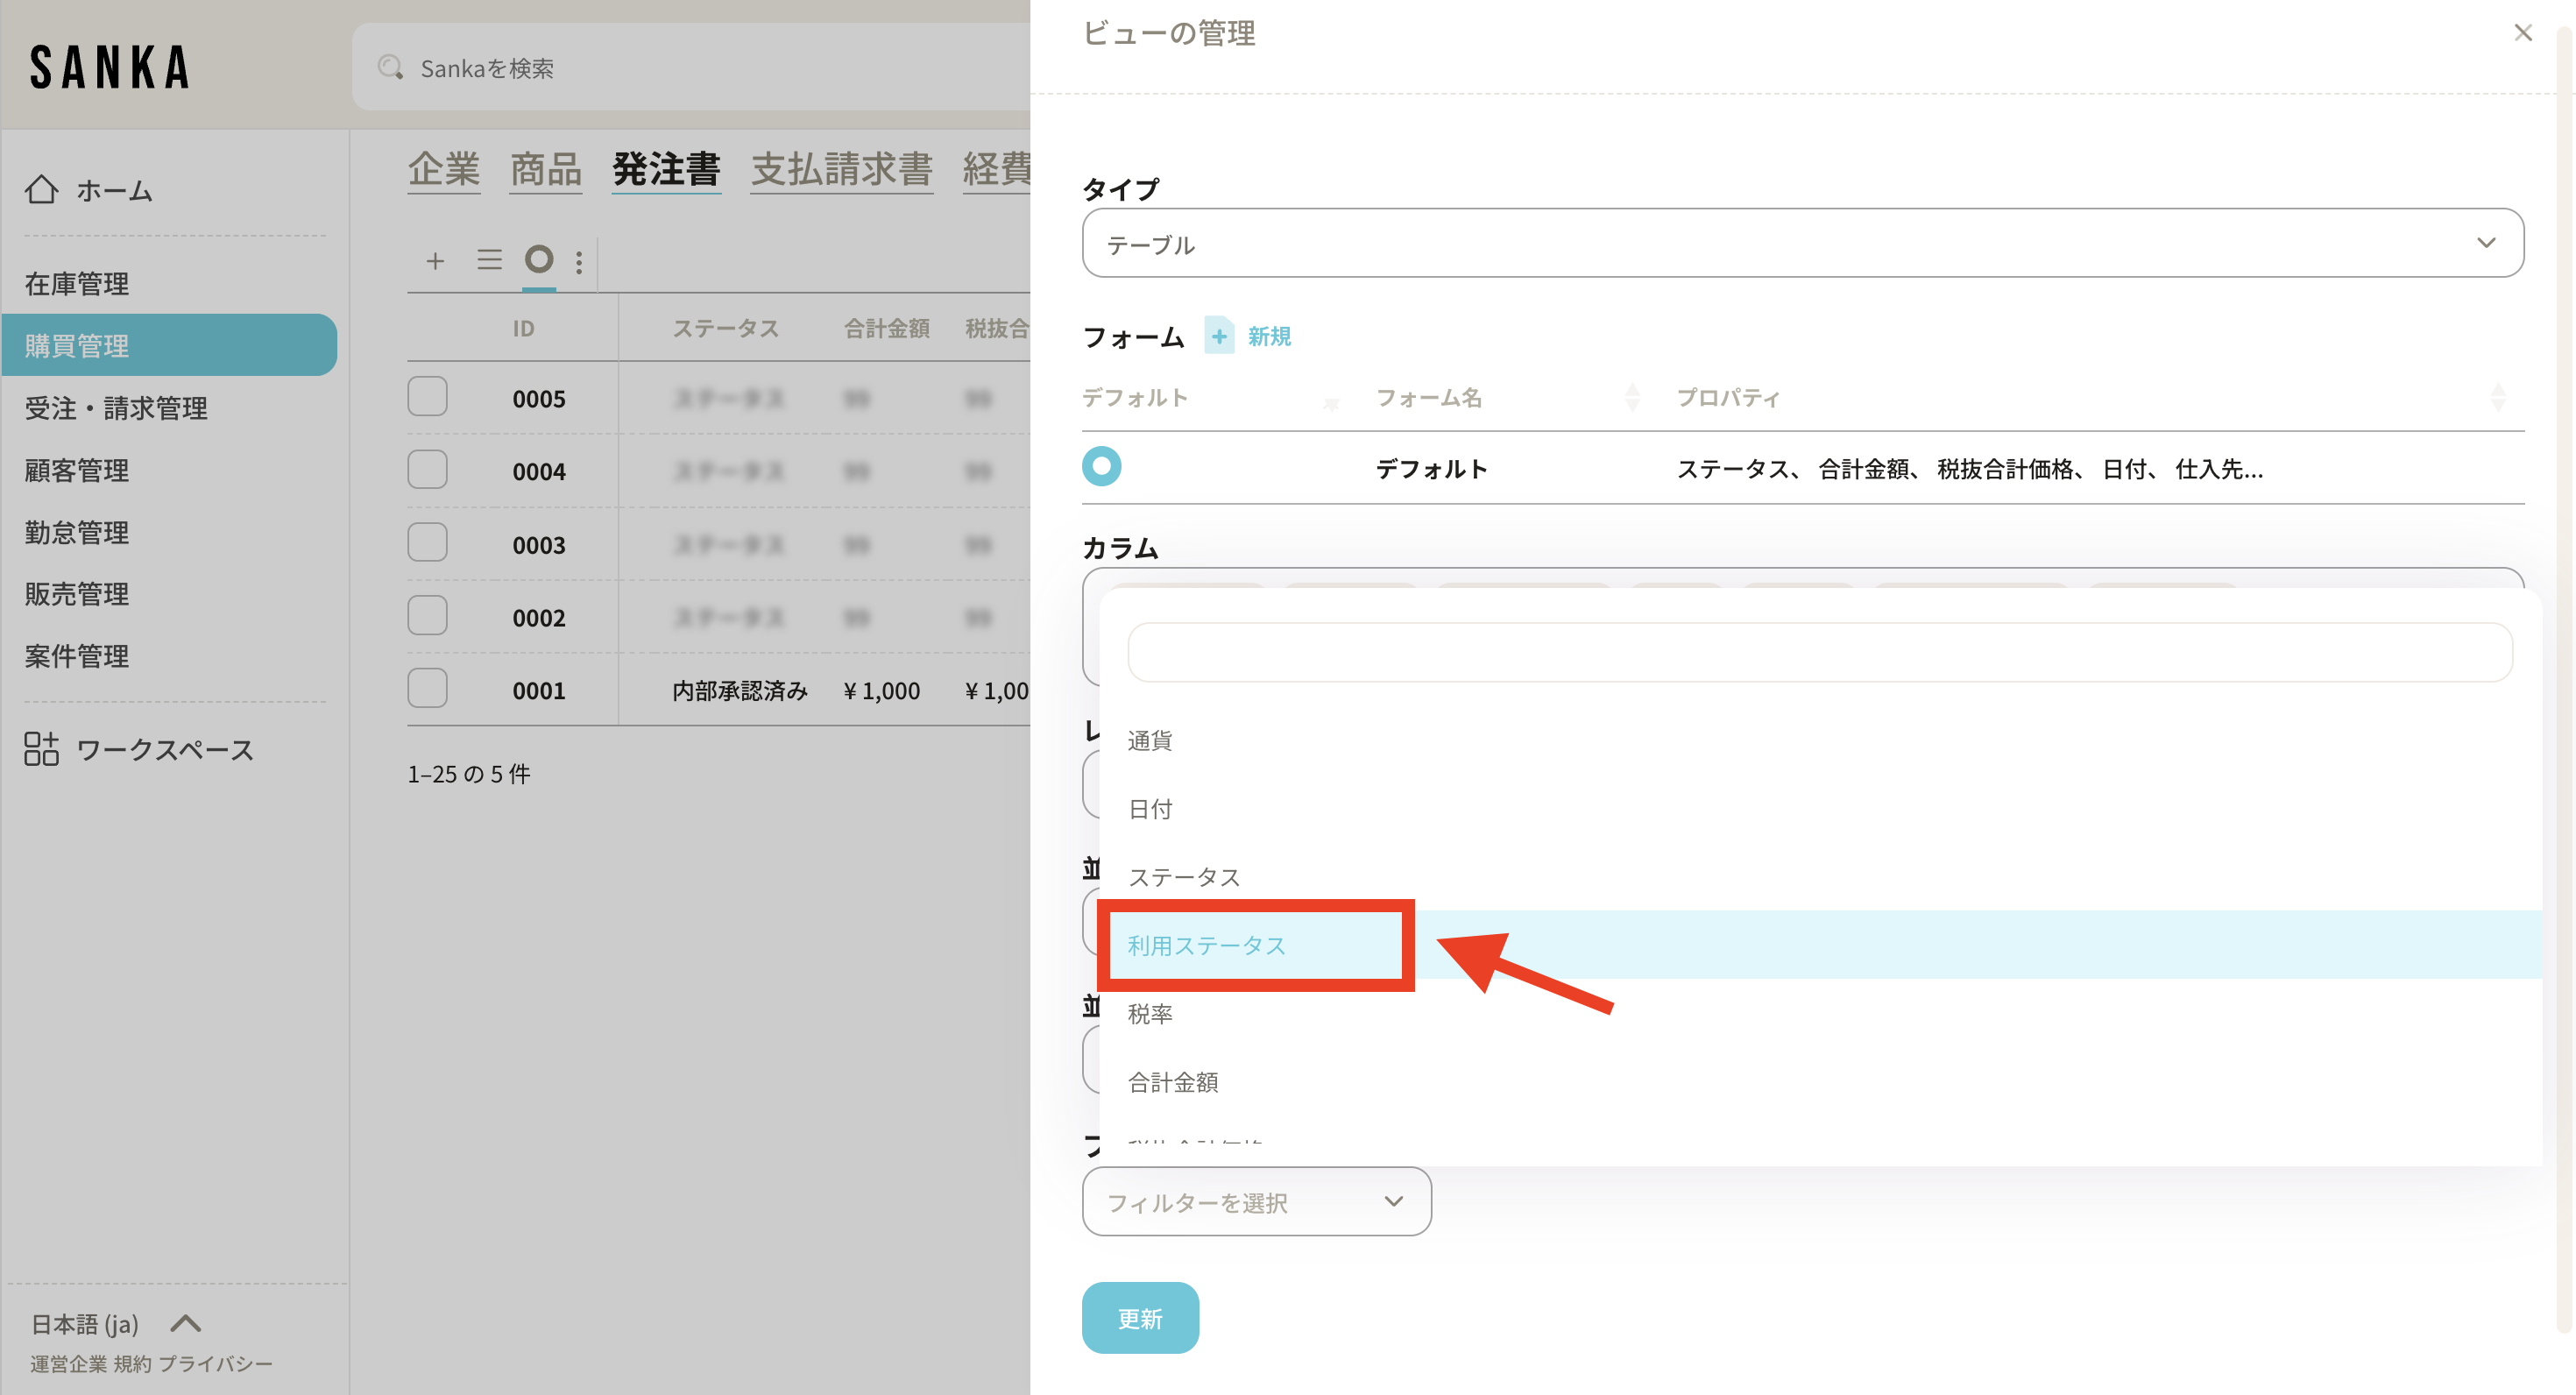The width and height of the screenshot is (2576, 1395).
Task: Select 利用ステータス from column list
Action: coord(1206,945)
